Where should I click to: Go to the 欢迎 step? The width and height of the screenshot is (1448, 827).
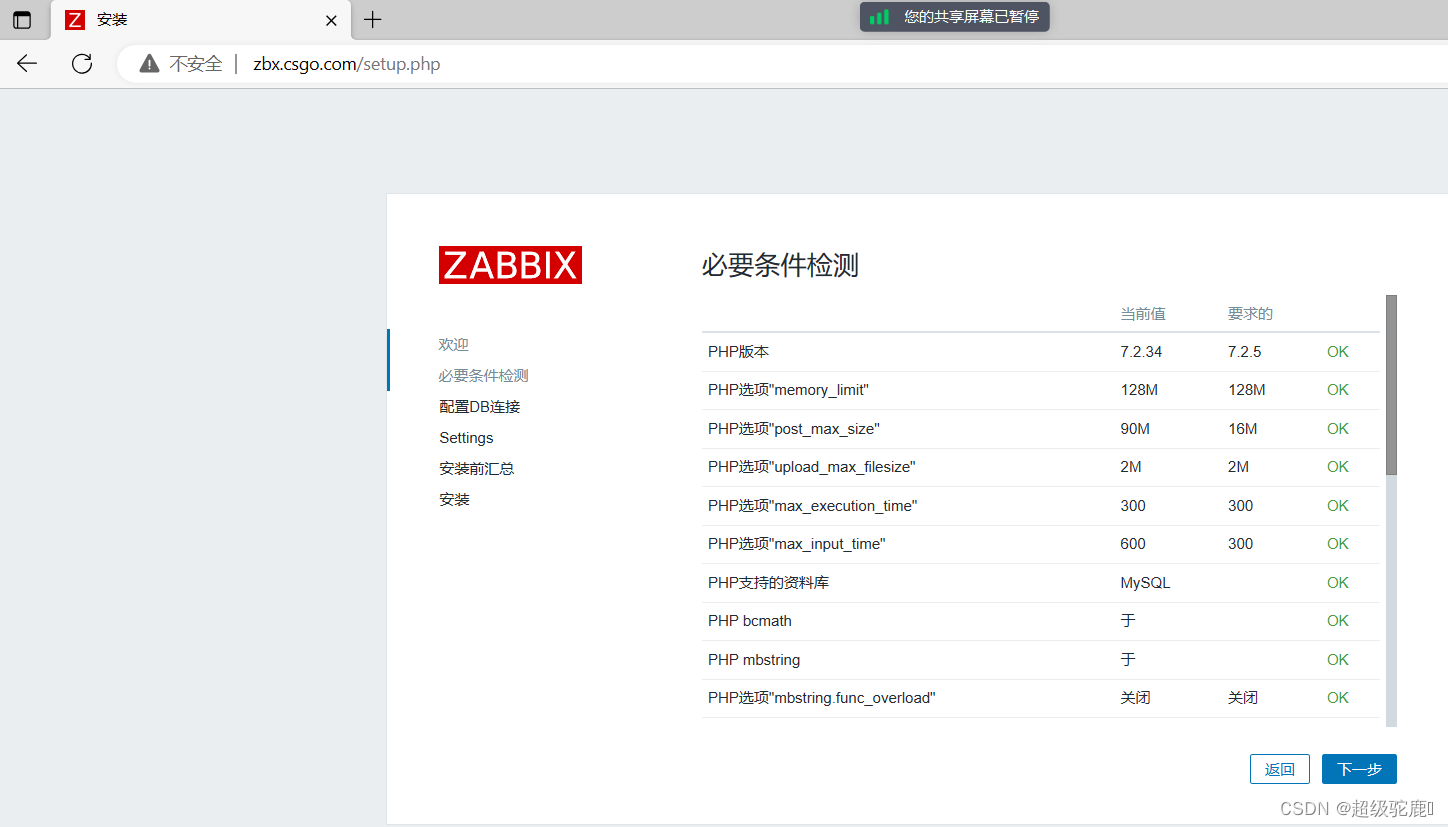[454, 344]
